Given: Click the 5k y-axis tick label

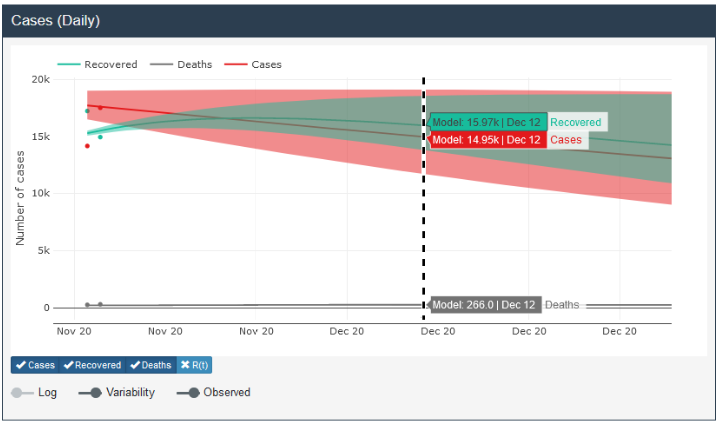Looking at the screenshot, I should [x=44, y=250].
